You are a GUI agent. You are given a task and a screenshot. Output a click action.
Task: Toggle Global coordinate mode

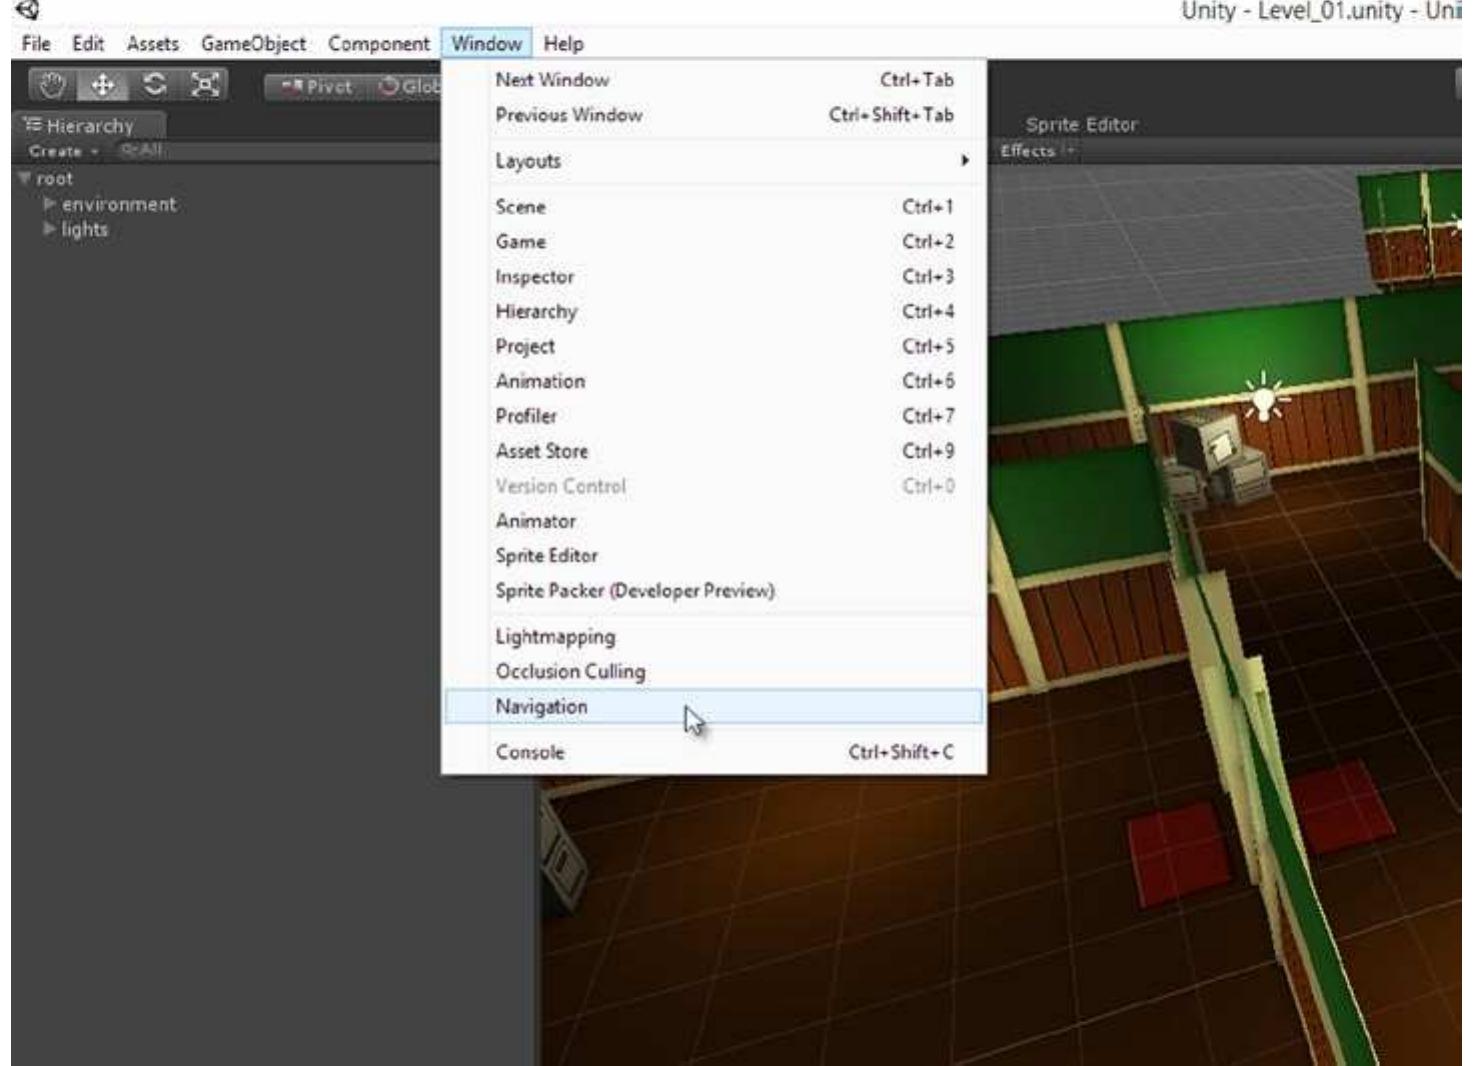click(417, 87)
